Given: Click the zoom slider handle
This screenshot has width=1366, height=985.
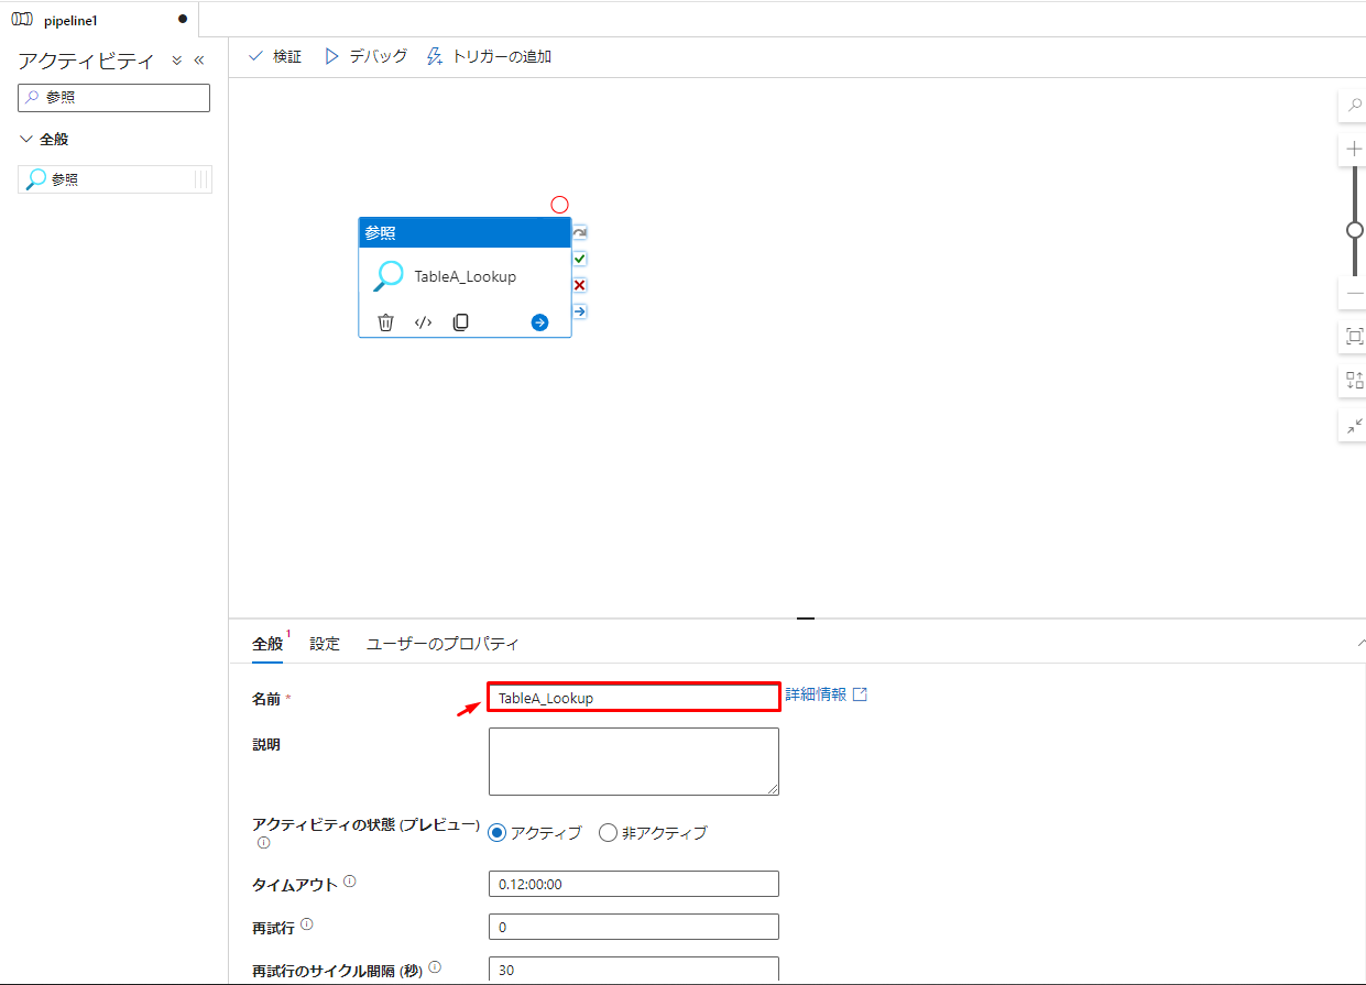Looking at the screenshot, I should coord(1354,230).
